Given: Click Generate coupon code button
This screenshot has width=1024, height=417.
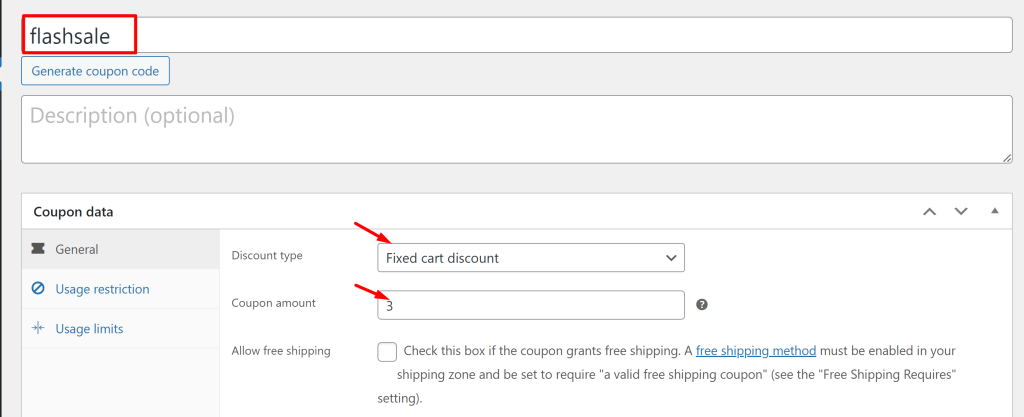Looking at the screenshot, I should tap(95, 71).
